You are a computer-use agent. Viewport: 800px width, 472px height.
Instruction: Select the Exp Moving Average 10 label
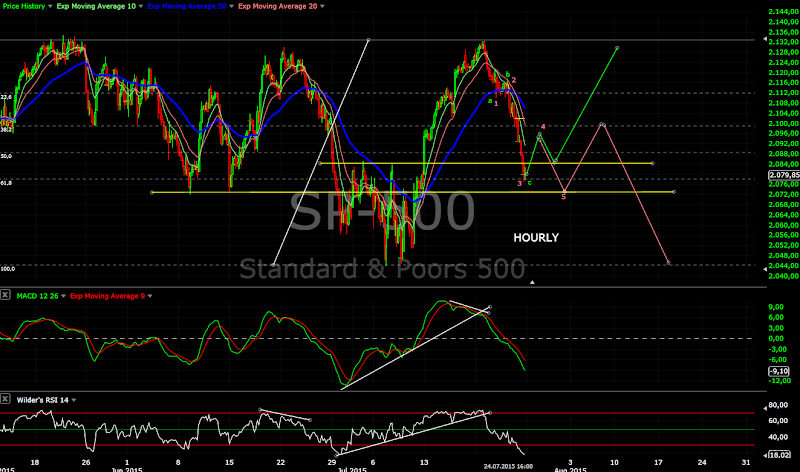point(96,7)
